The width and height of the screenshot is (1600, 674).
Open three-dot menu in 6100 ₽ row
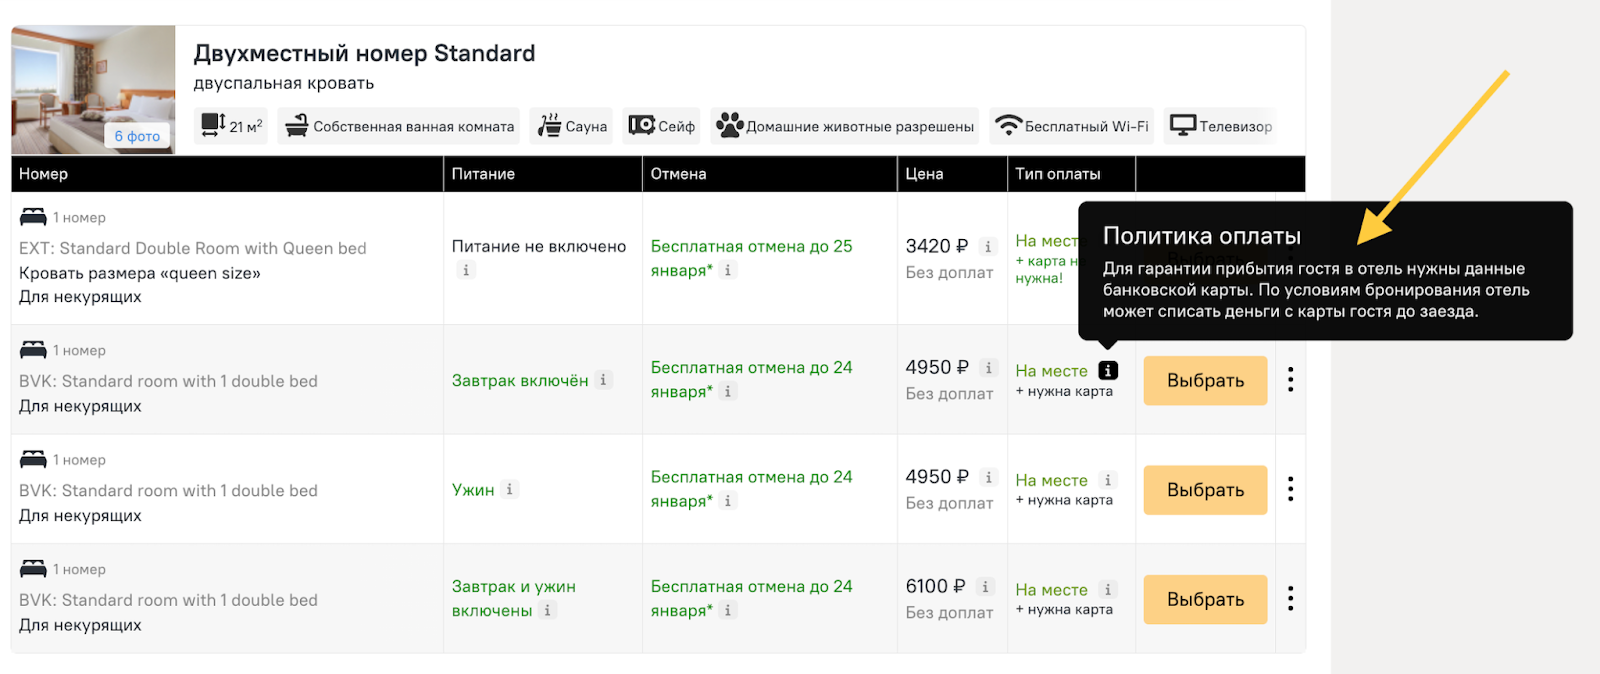tap(1291, 599)
